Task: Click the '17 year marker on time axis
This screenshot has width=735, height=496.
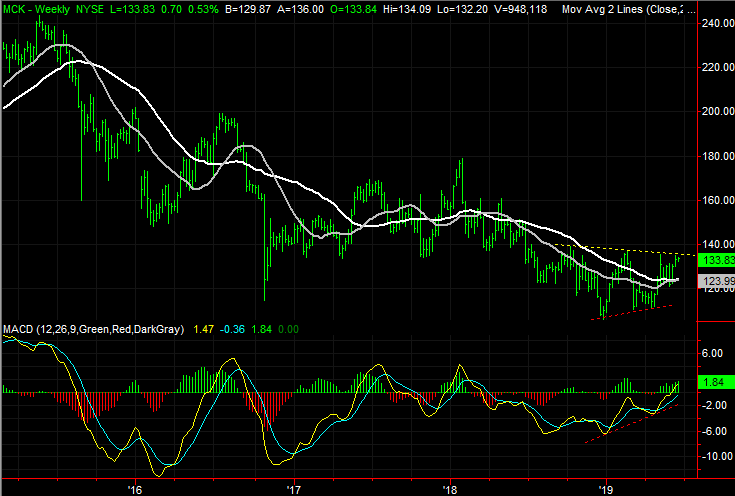Action: 293,489
